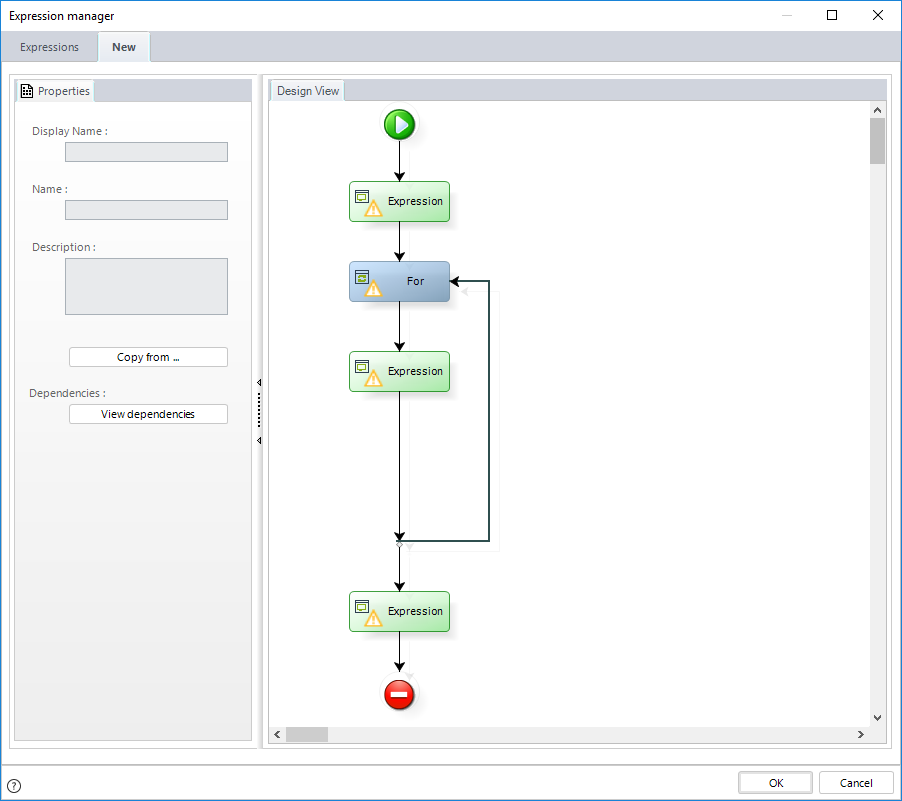The width and height of the screenshot is (902, 801).
Task: Select the Expression node inside the For loop
Action: point(399,371)
